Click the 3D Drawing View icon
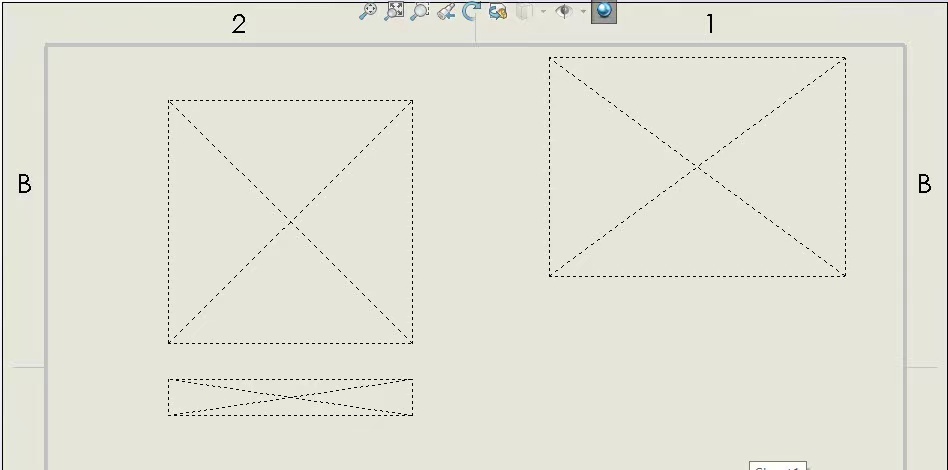 pos(498,11)
